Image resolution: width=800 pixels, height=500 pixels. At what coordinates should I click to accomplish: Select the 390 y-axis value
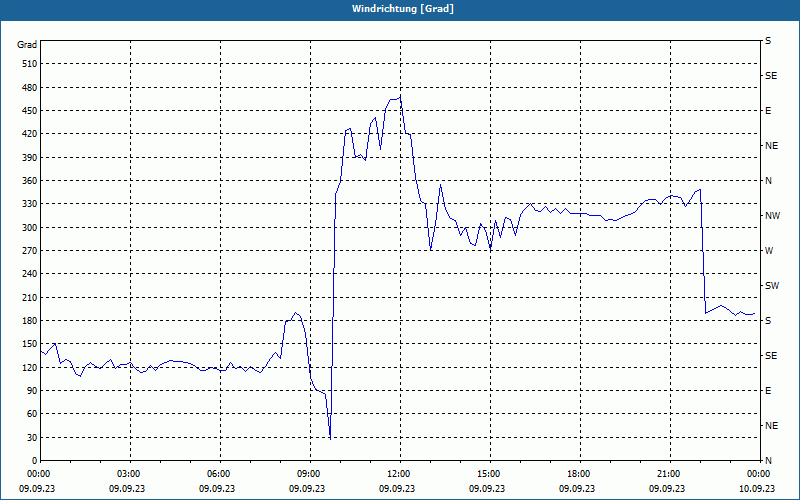(30, 157)
